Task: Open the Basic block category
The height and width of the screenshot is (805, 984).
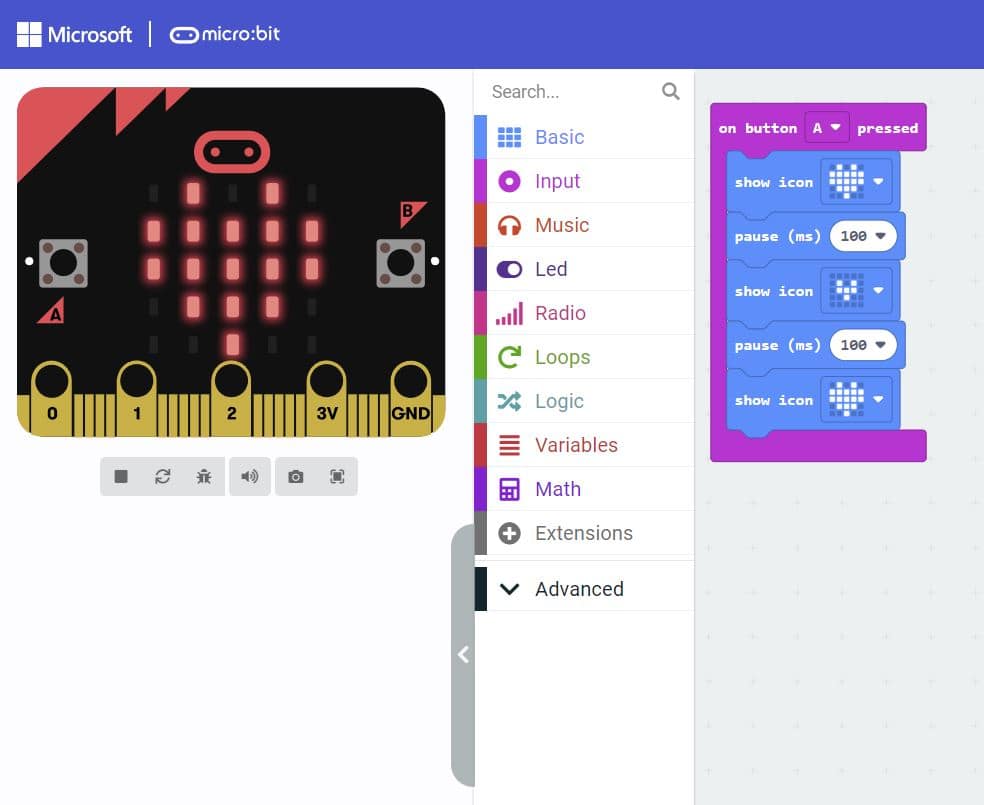Action: tap(559, 137)
